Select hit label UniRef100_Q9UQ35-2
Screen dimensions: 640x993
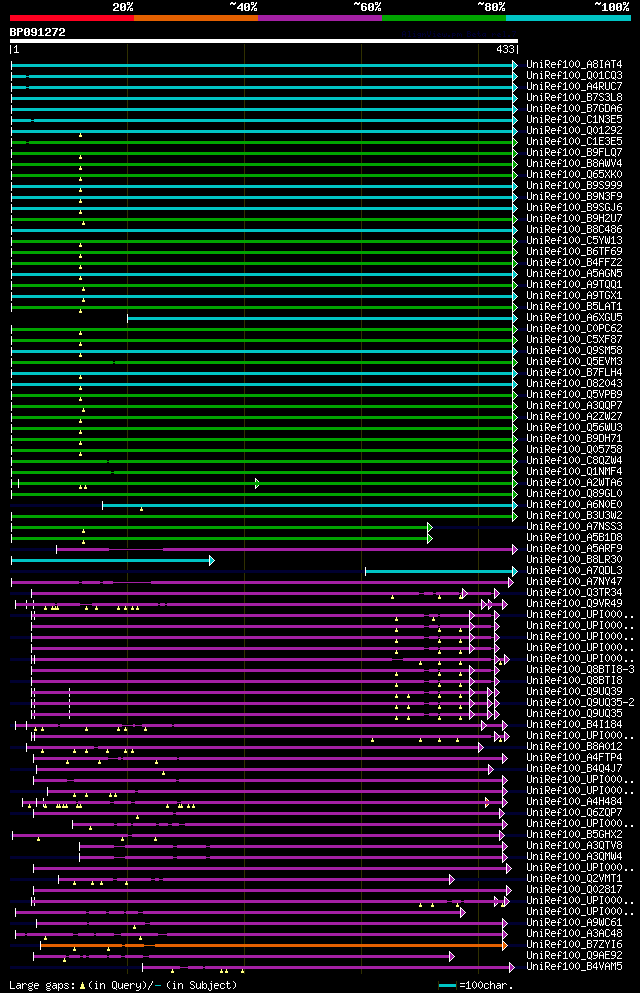(x=580, y=702)
